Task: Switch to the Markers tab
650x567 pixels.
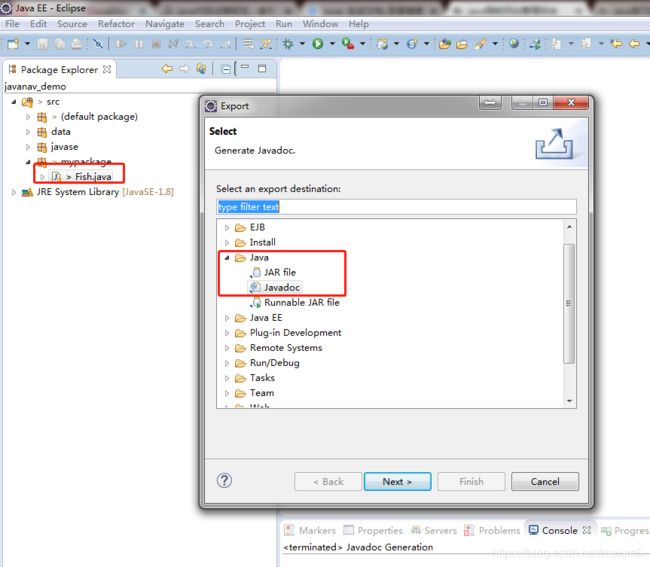Action: [310, 530]
